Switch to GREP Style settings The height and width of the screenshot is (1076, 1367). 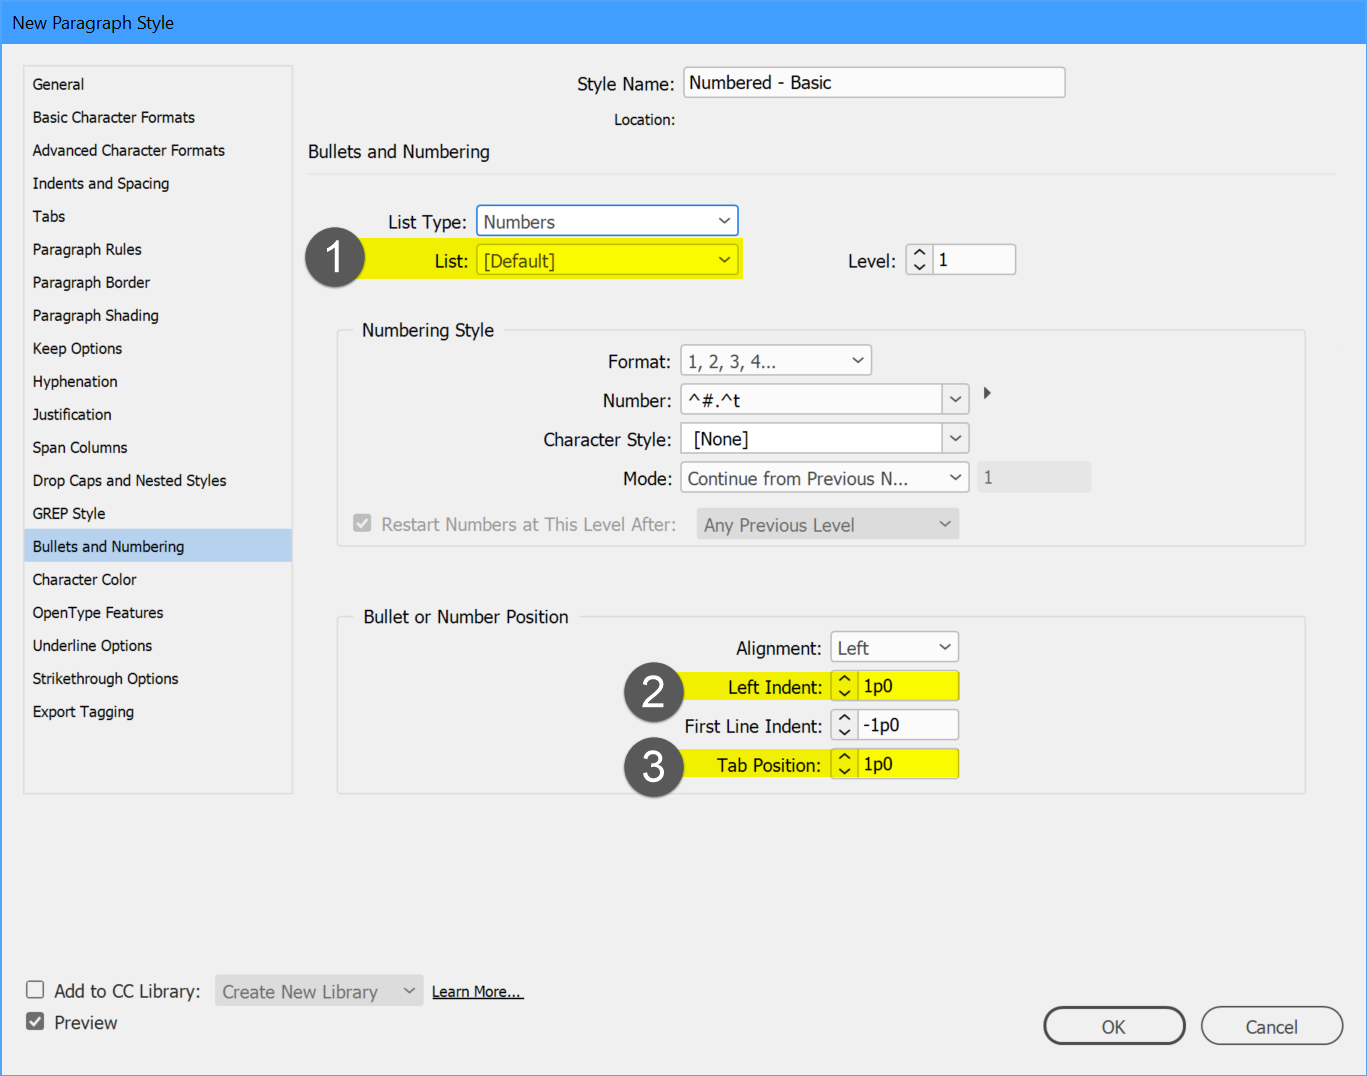(x=68, y=513)
